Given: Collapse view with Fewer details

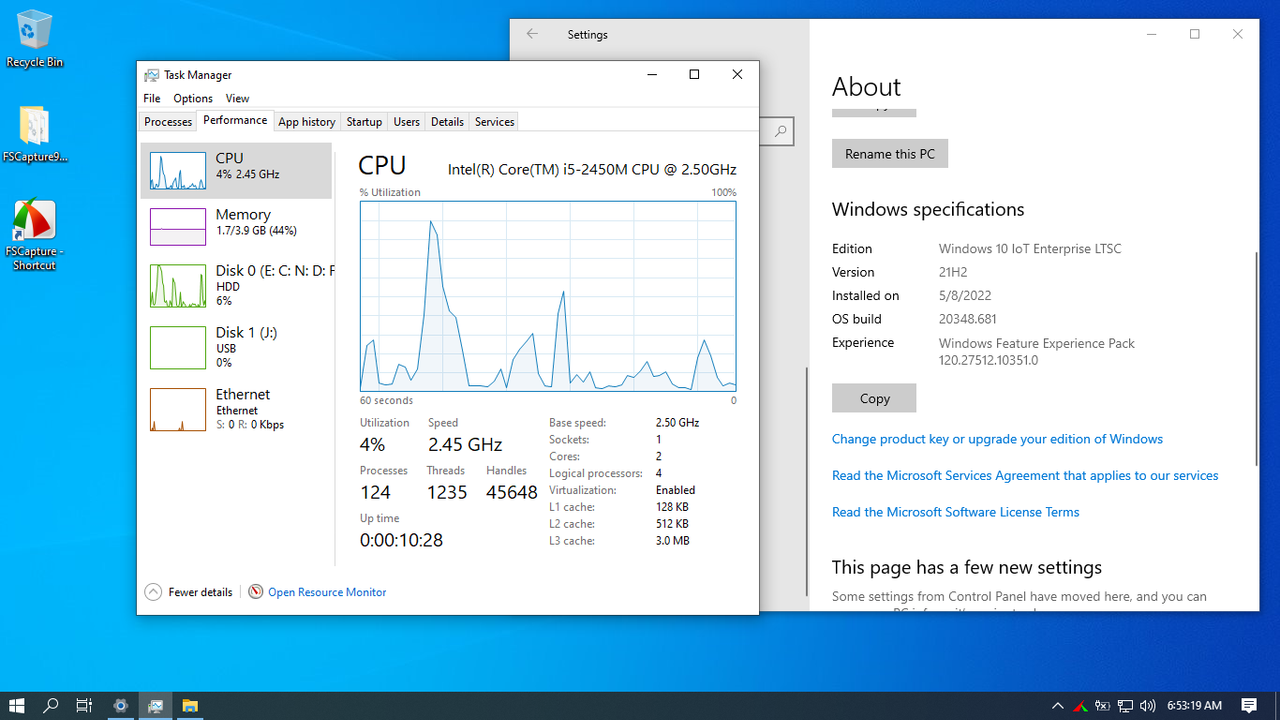Looking at the screenshot, I should point(189,592).
